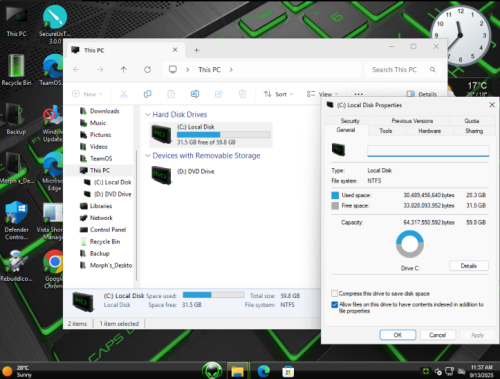Enable Compress this drive to save space

[x=334, y=294]
